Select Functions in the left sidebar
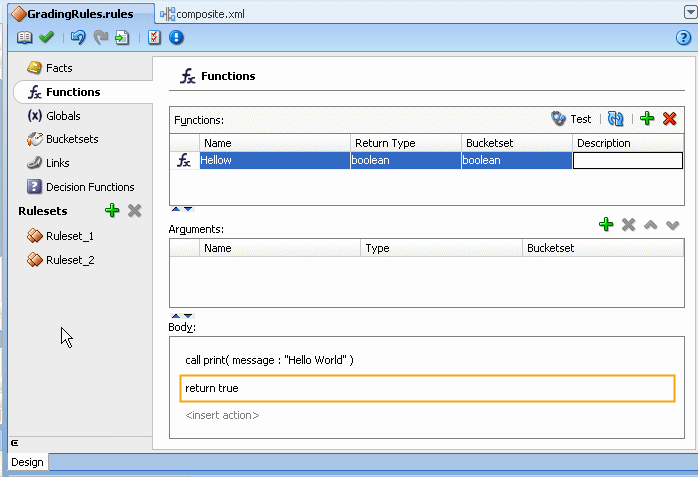Image resolution: width=698 pixels, height=477 pixels. click(83, 92)
